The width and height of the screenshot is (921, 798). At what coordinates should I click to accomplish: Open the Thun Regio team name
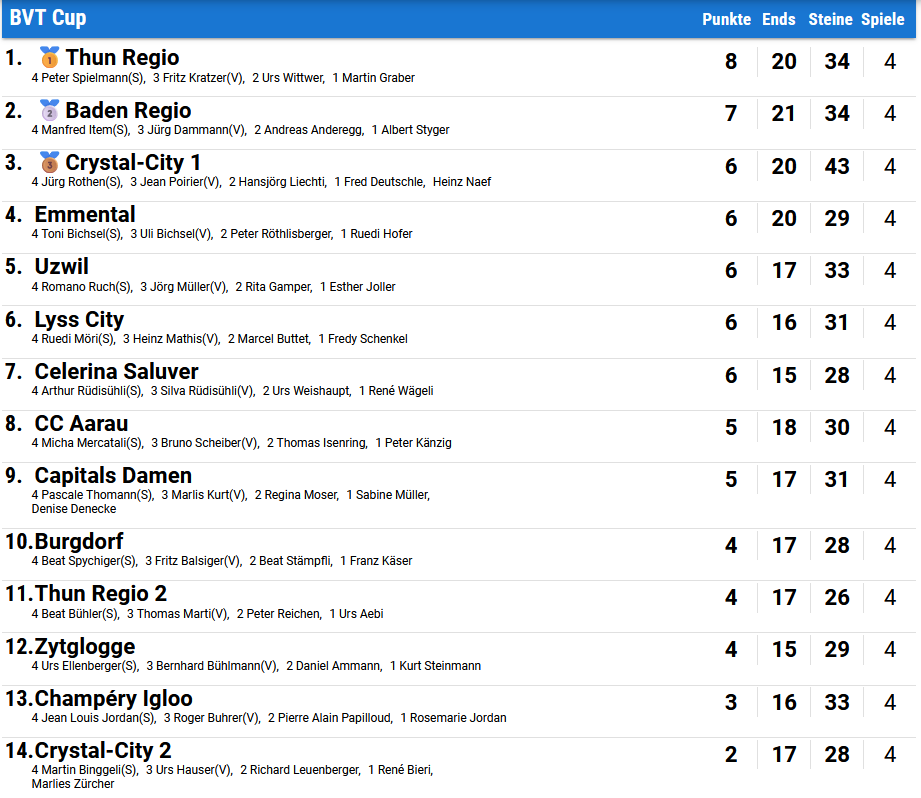click(x=122, y=58)
